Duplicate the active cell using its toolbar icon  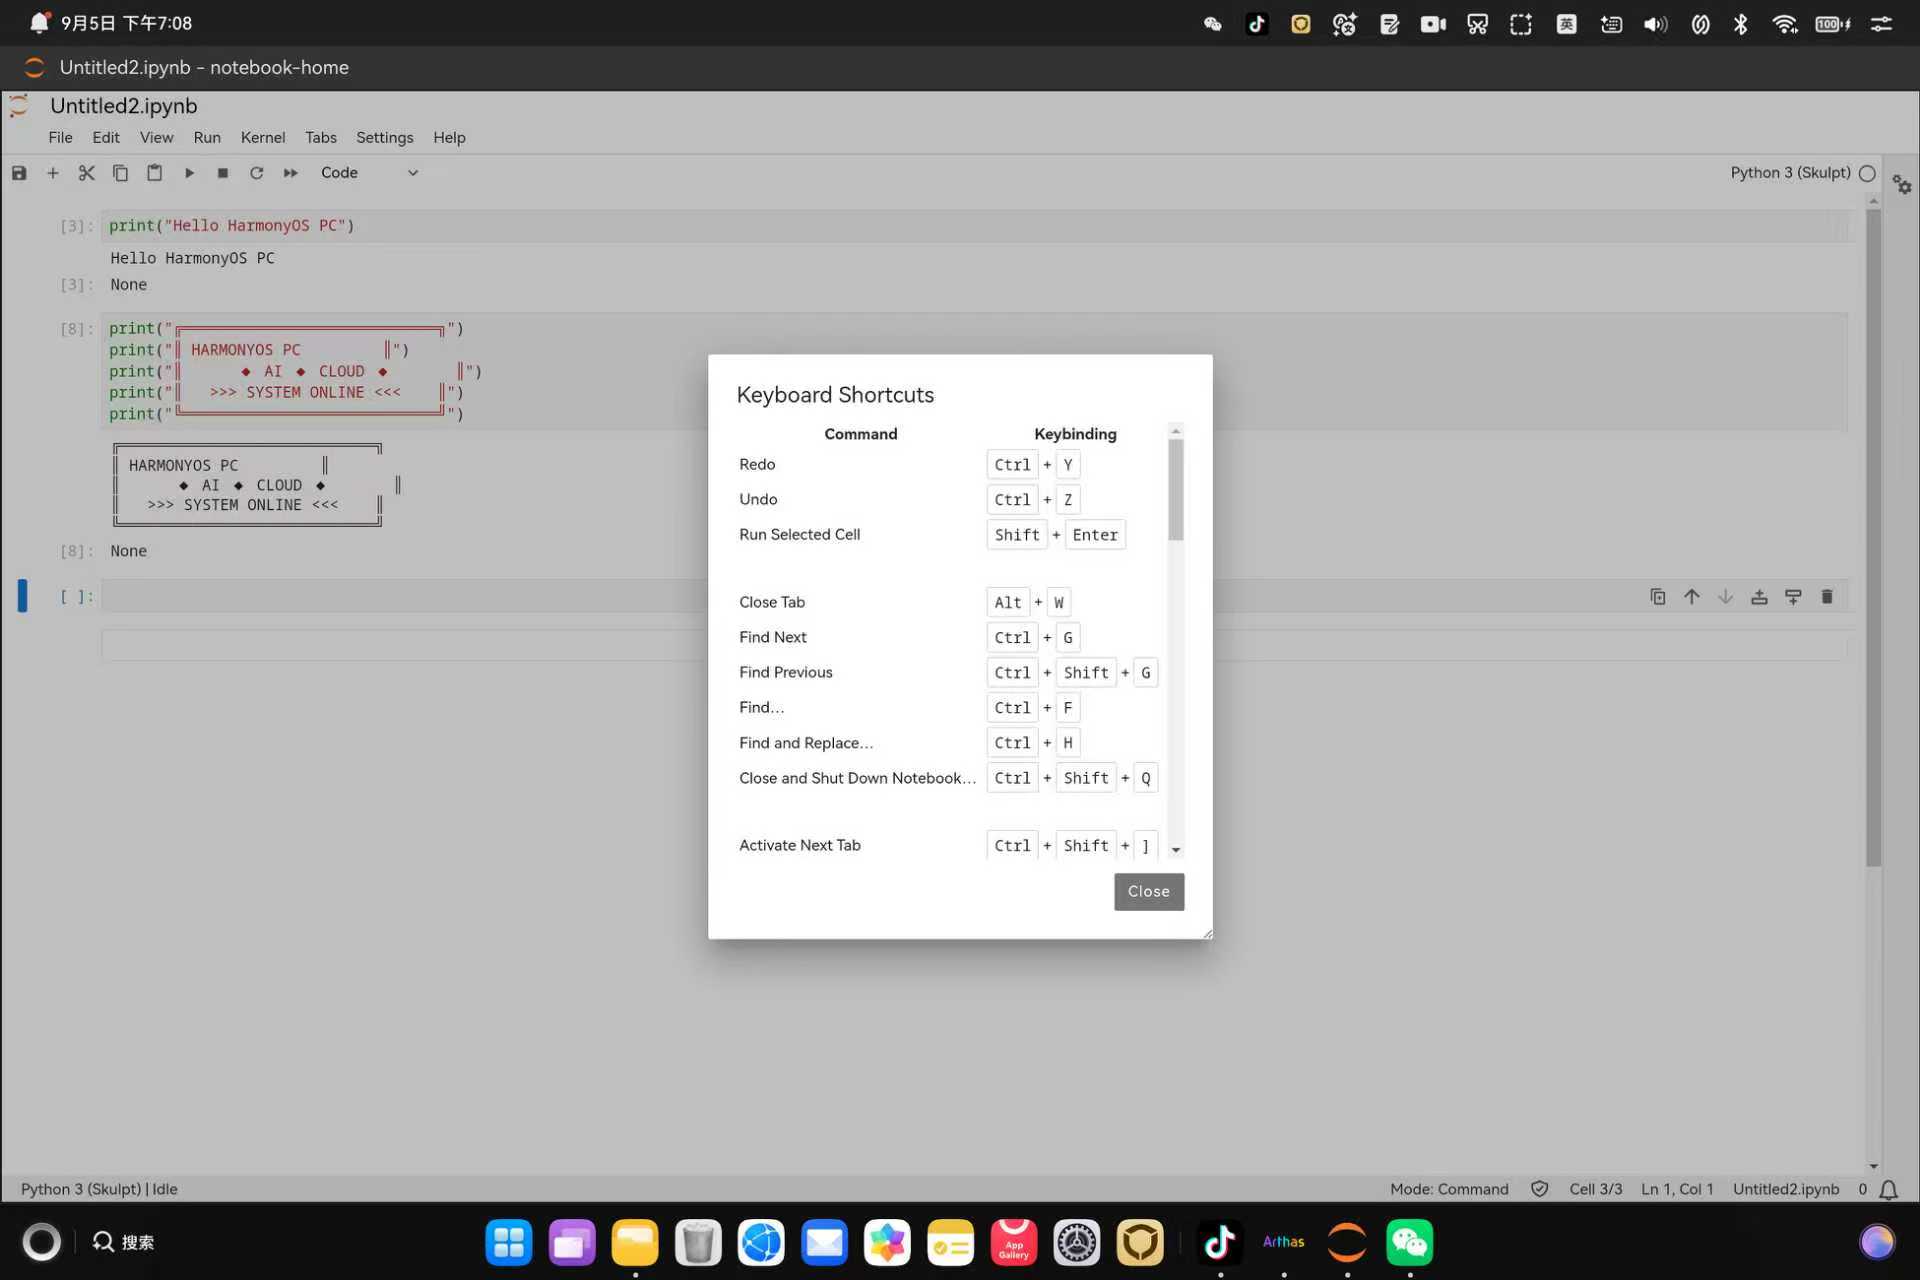click(1658, 597)
